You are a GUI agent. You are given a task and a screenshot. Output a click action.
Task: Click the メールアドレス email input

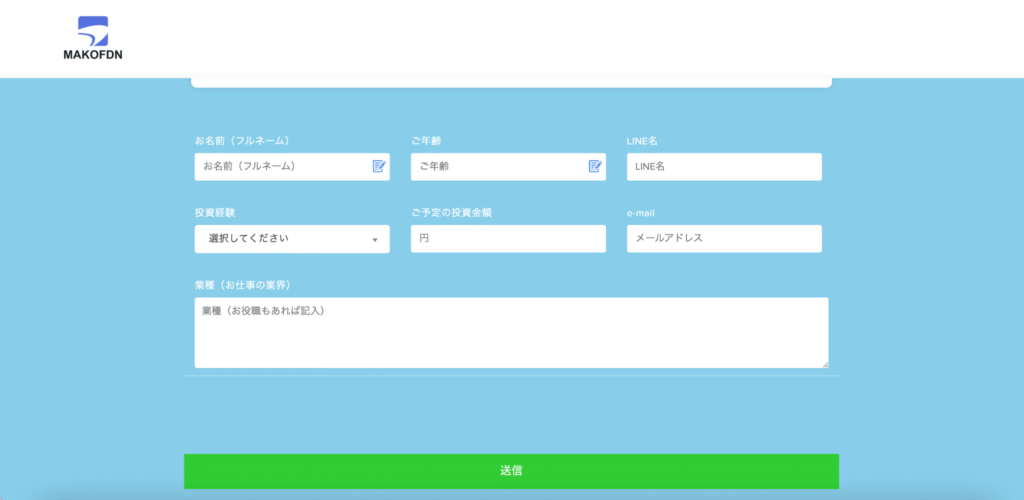[724, 239]
